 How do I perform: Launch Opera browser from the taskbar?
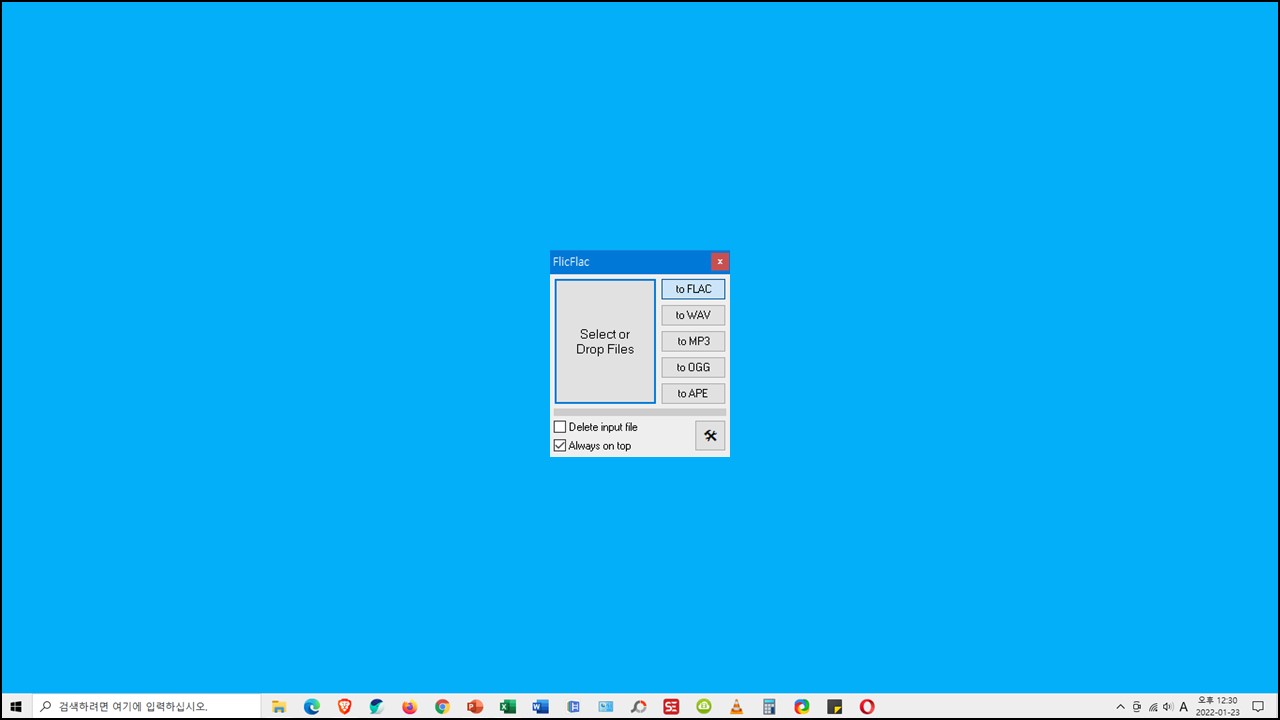[867, 706]
